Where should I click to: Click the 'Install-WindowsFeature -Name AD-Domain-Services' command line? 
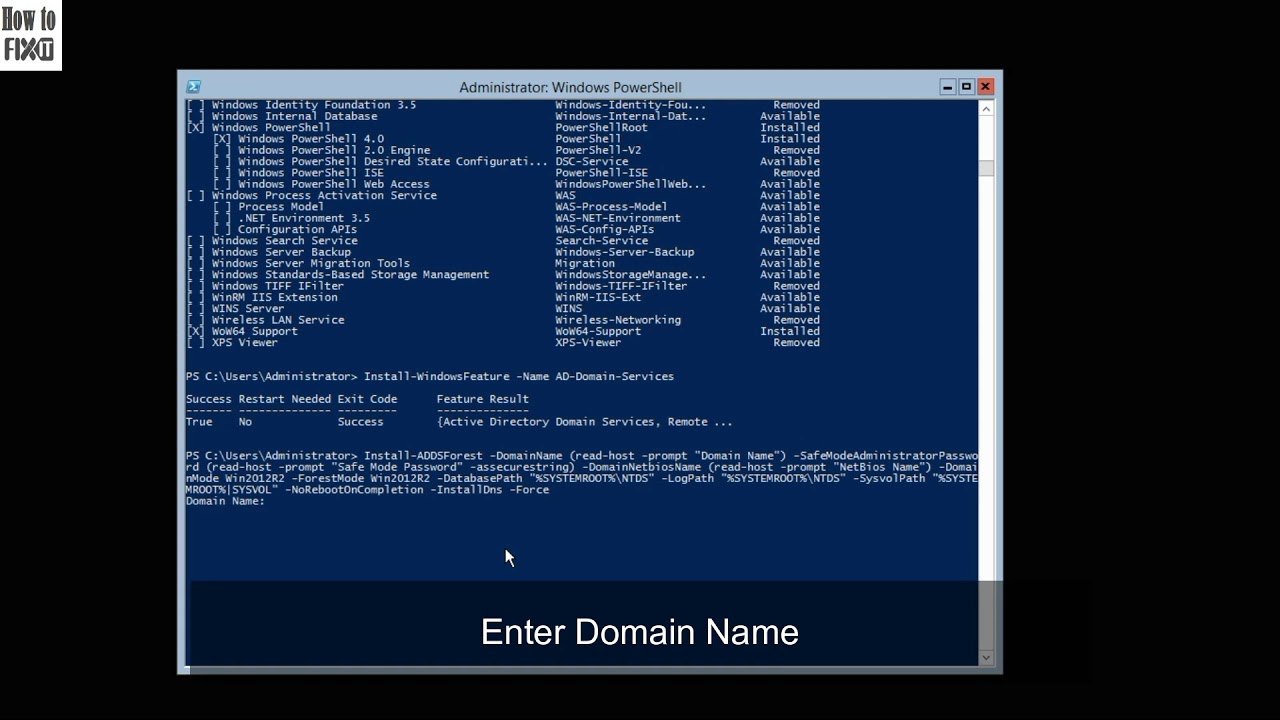pos(430,377)
